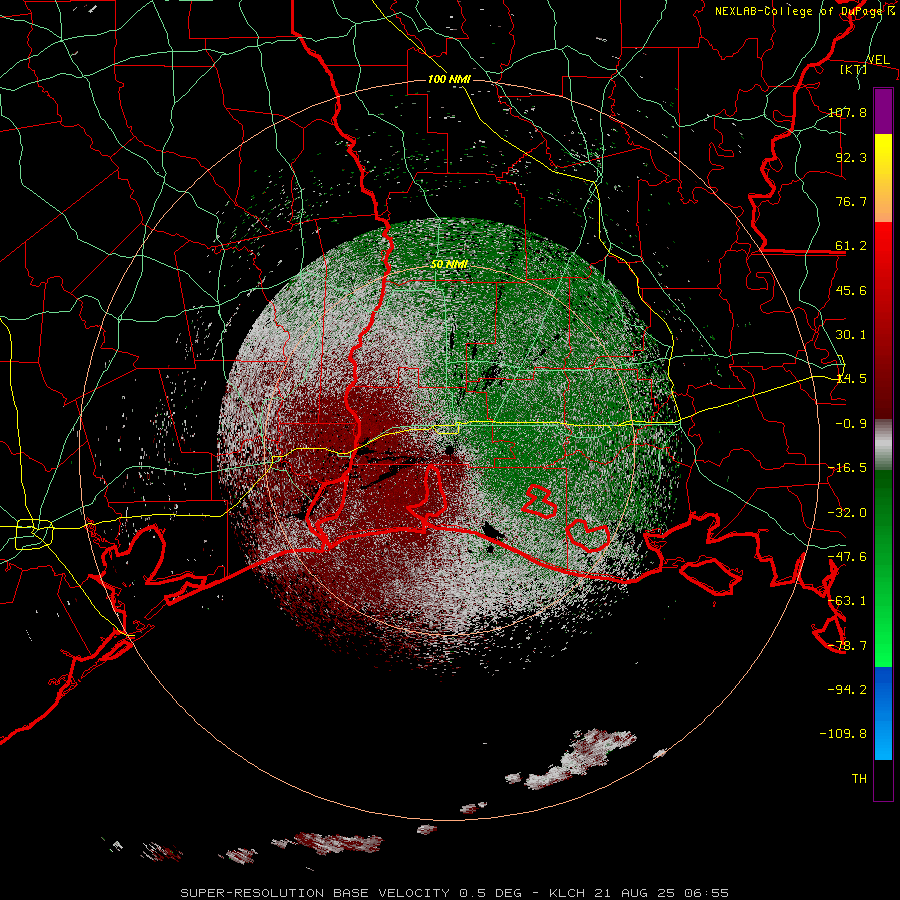900x900 pixels.
Task: Click the -94.2 scale value
Action: [847, 689]
